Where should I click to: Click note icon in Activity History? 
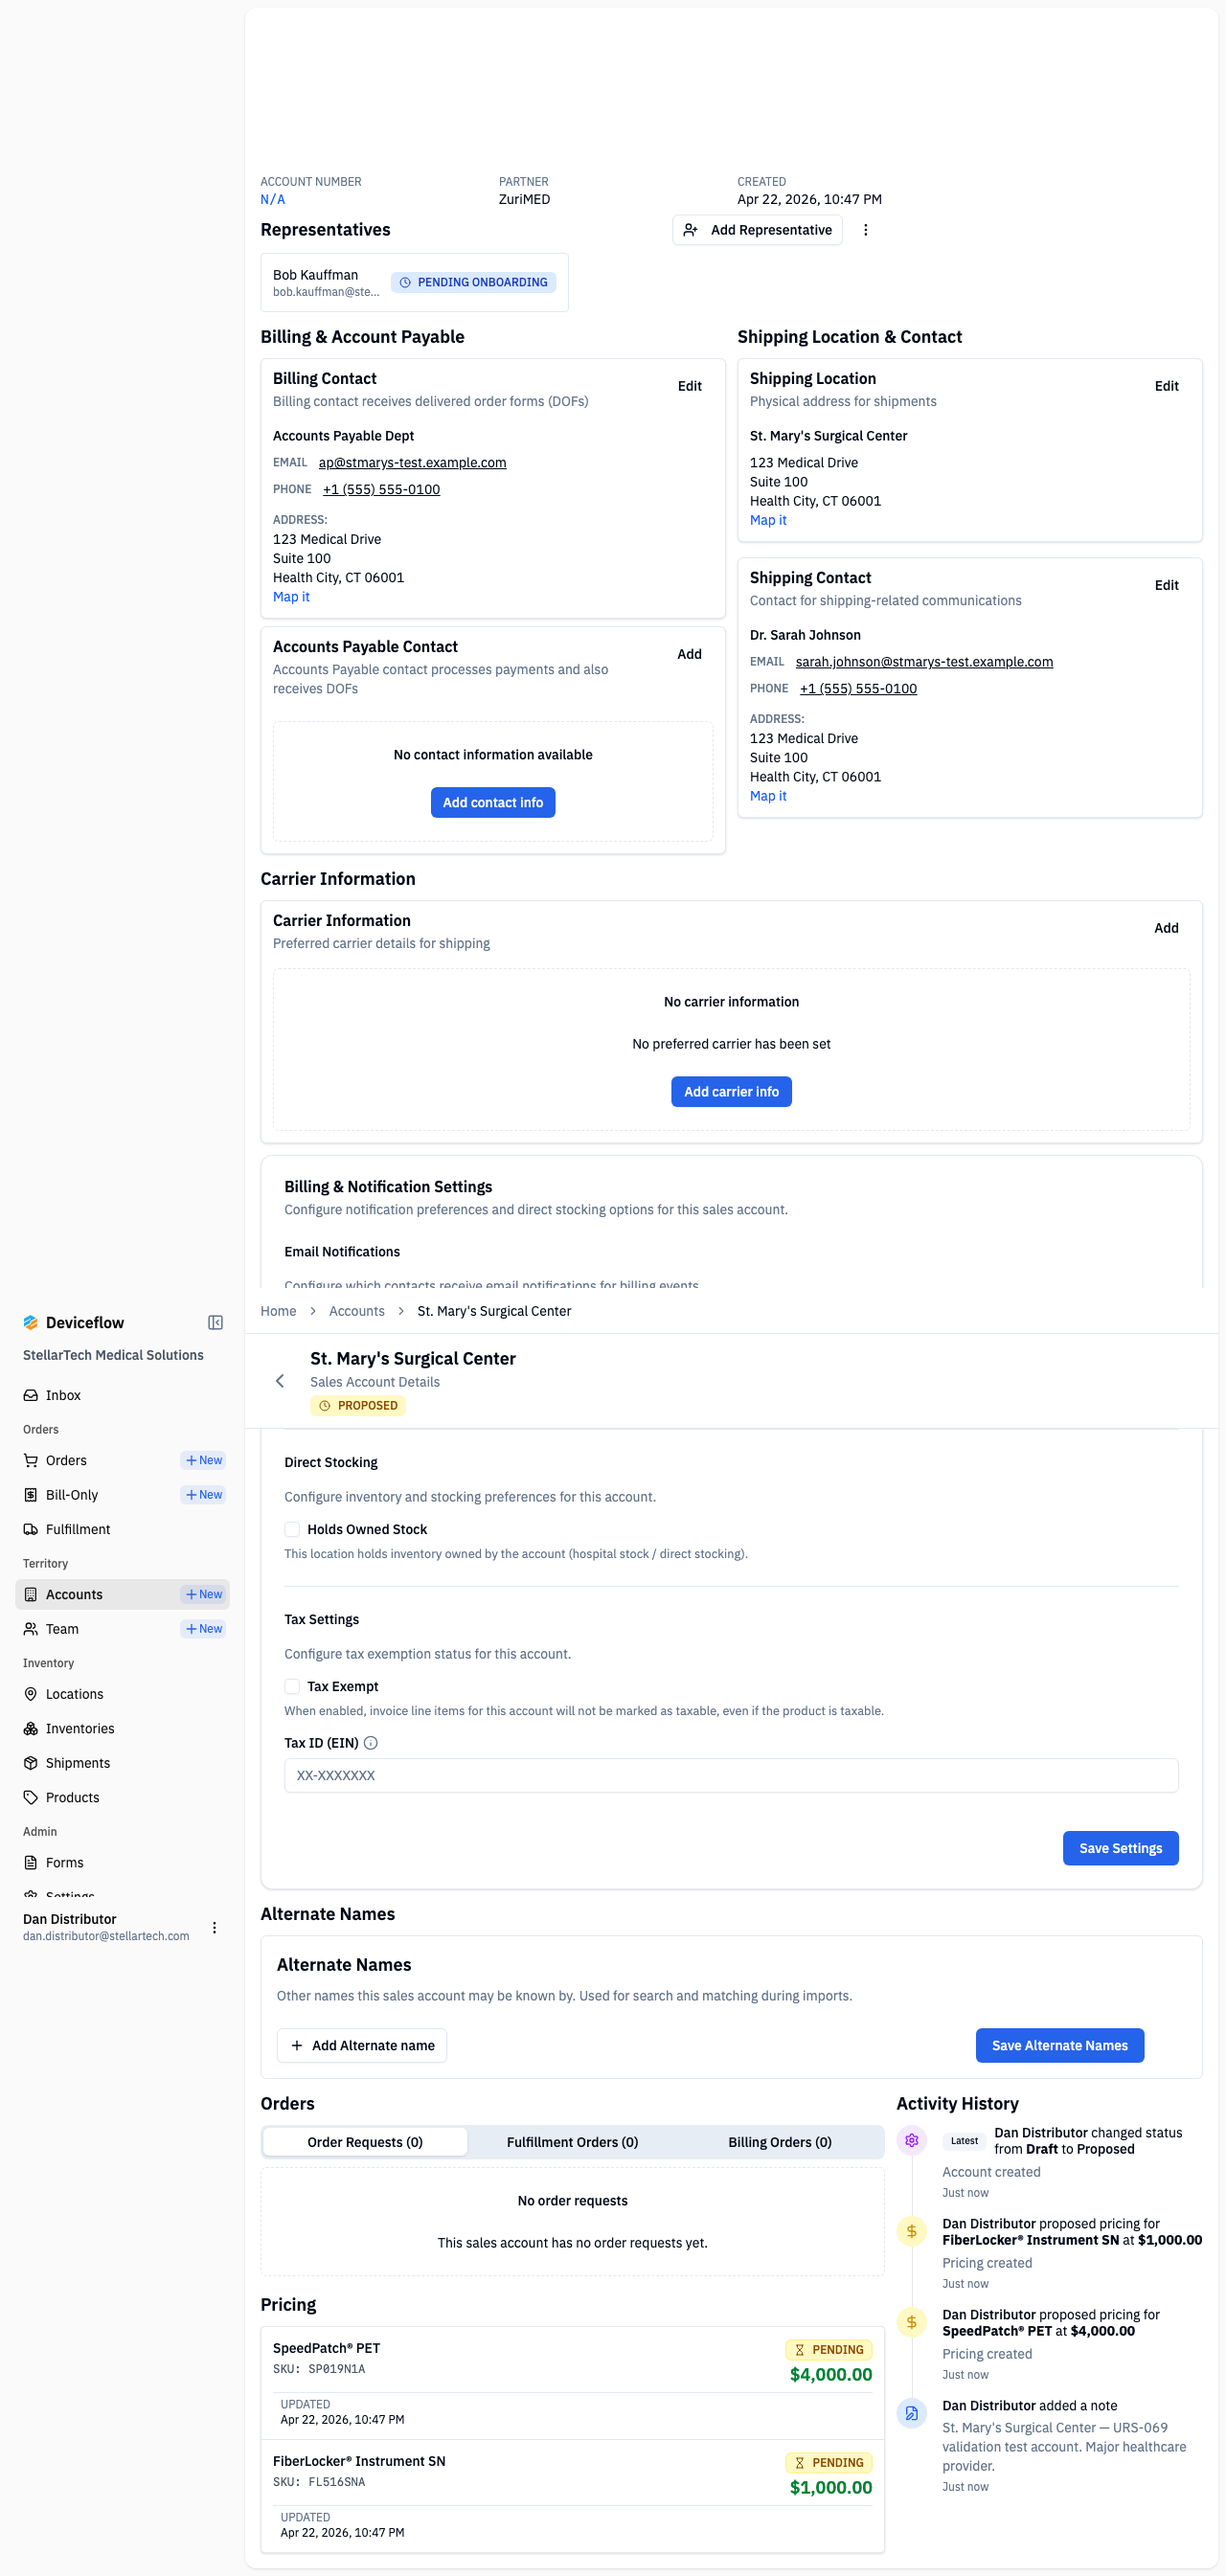(911, 2414)
